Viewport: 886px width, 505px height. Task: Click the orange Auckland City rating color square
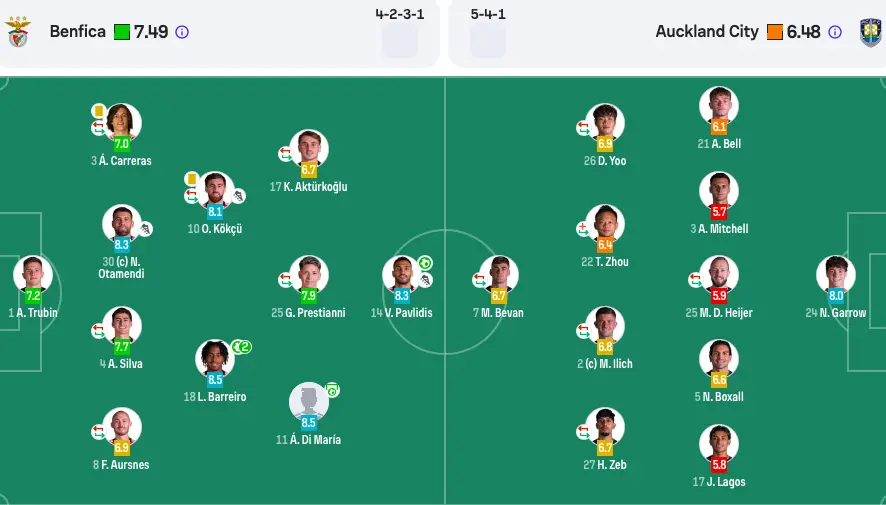click(x=774, y=32)
